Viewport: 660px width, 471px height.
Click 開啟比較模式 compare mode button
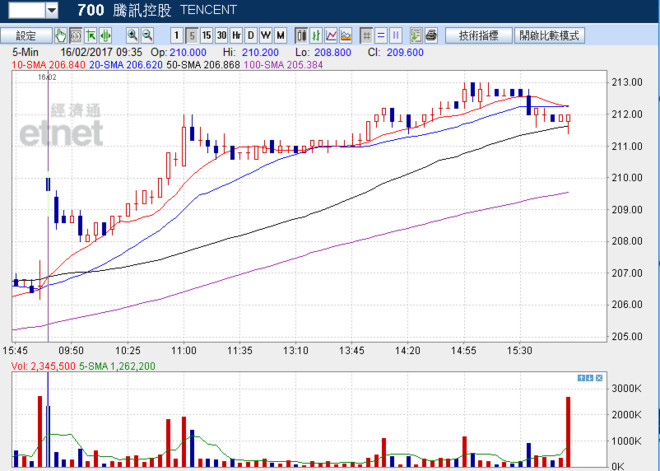[x=549, y=36]
